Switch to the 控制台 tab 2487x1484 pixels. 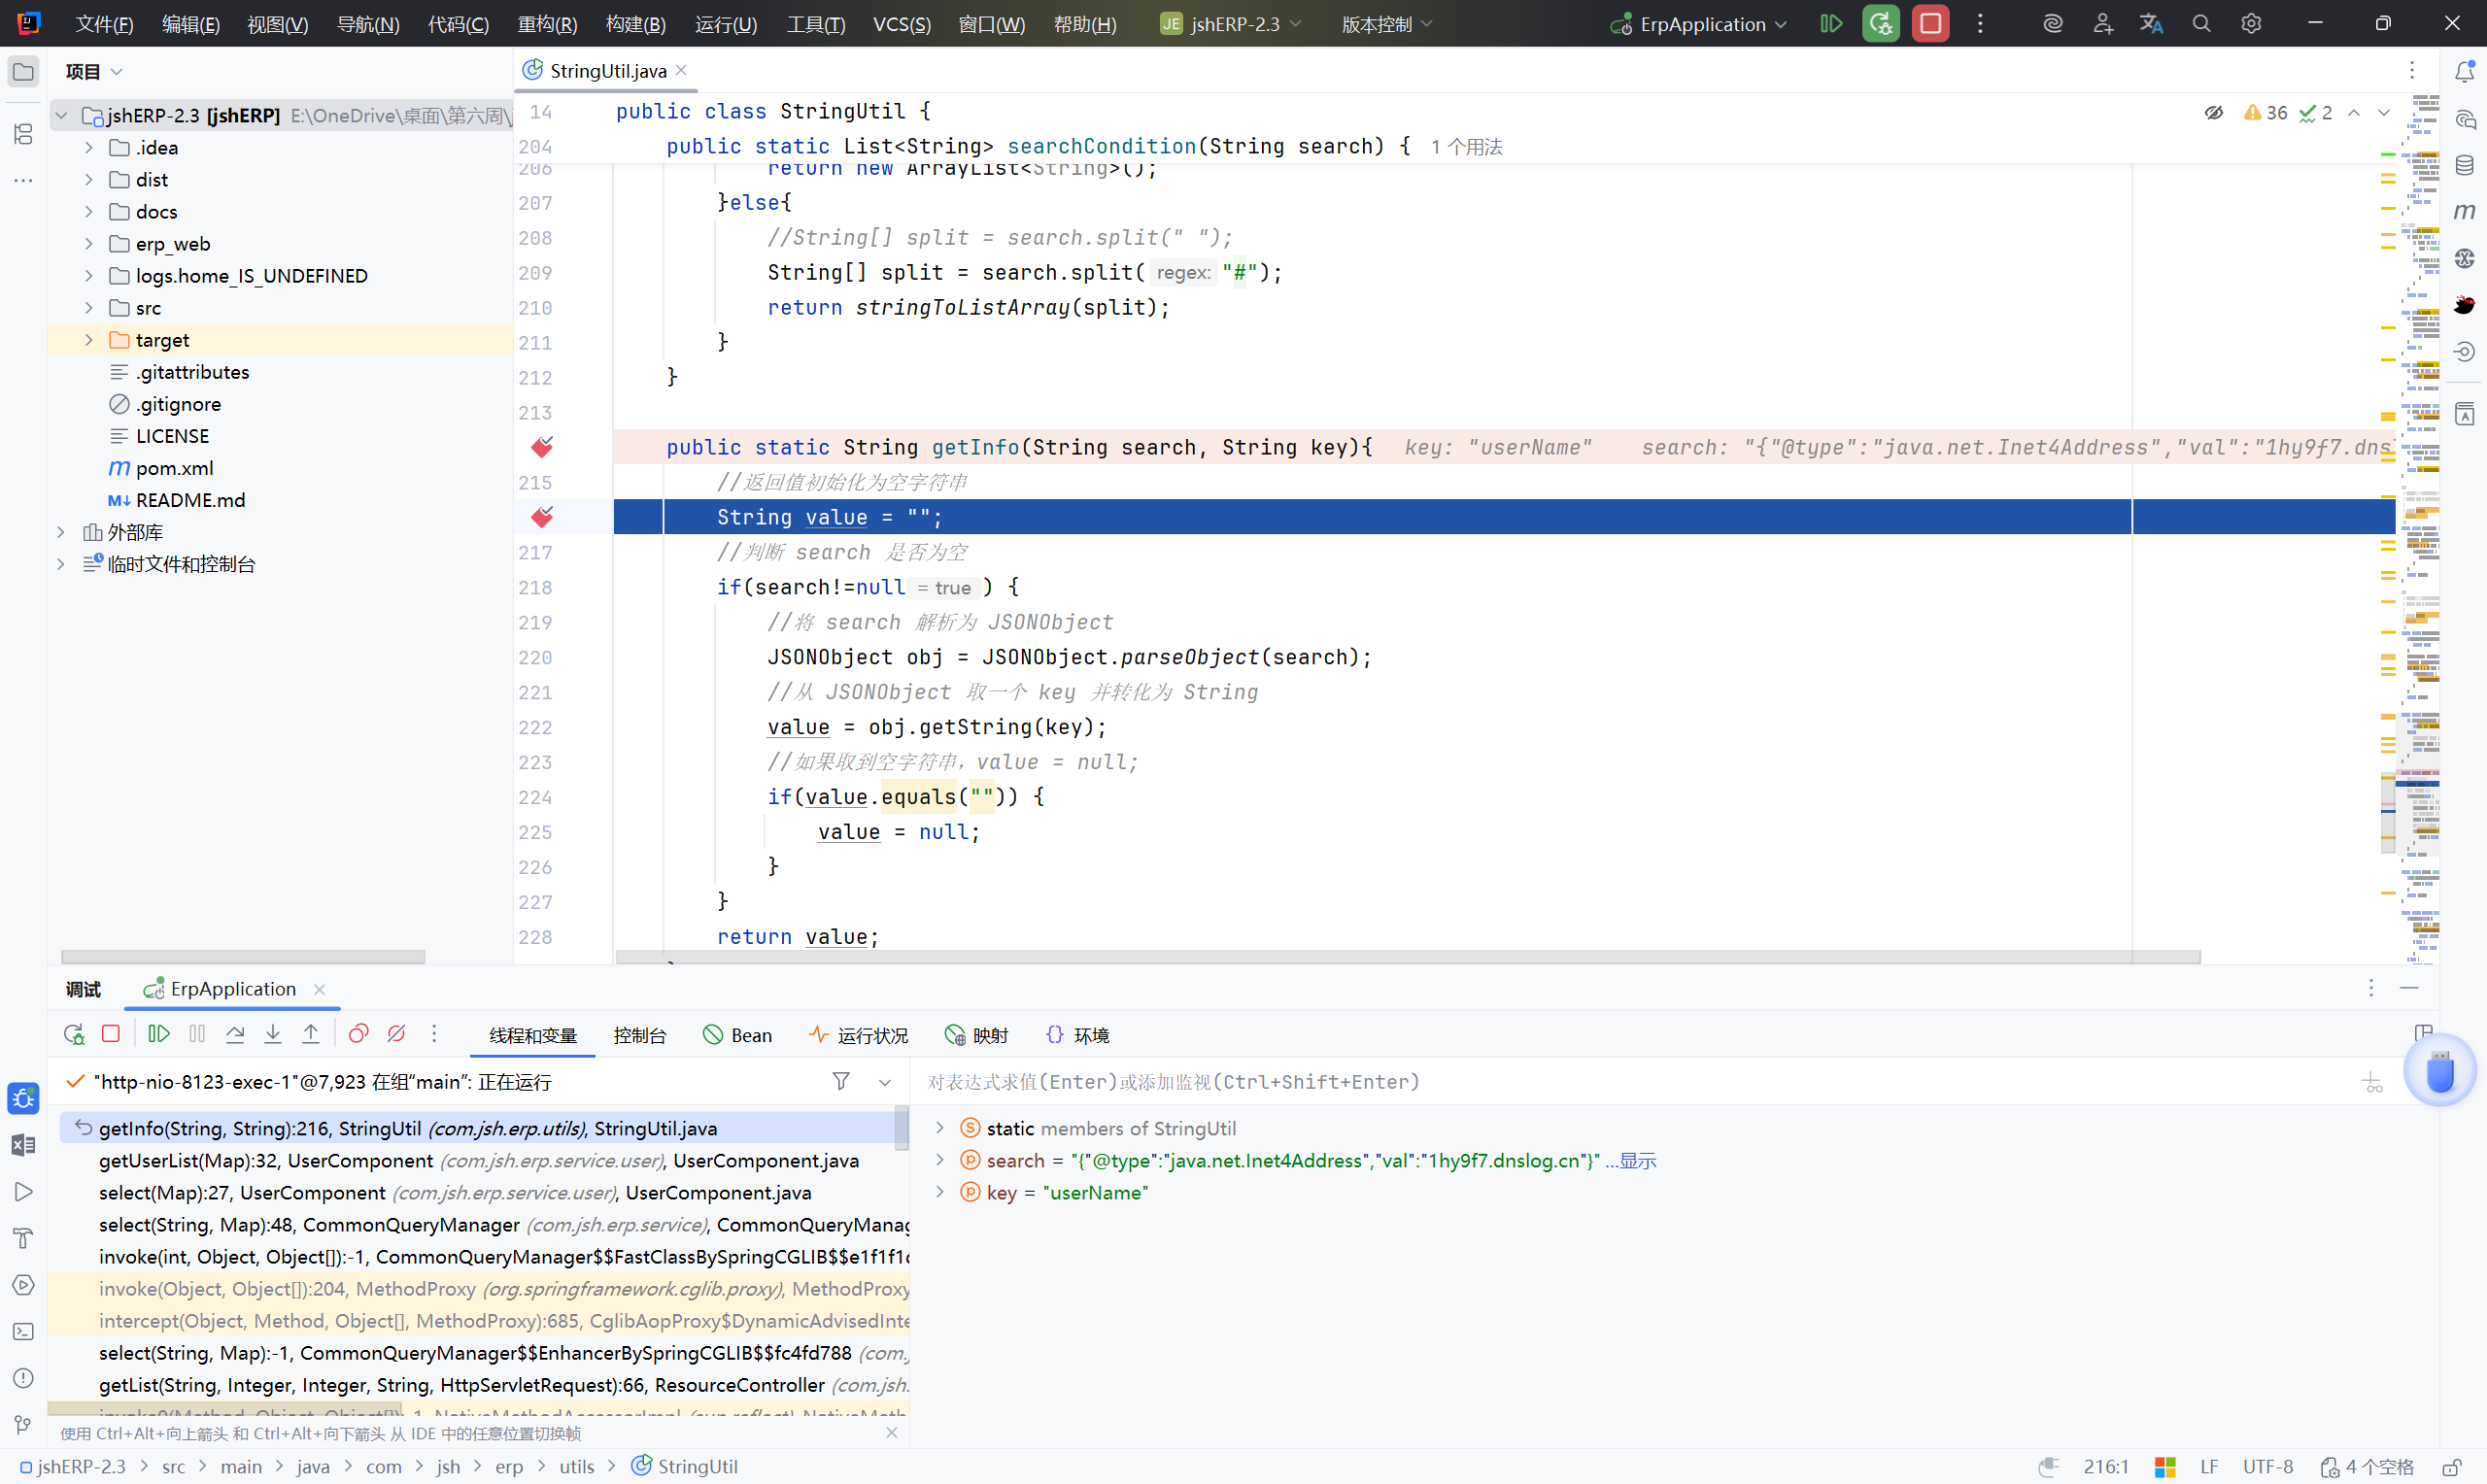pyautogui.click(x=639, y=1035)
